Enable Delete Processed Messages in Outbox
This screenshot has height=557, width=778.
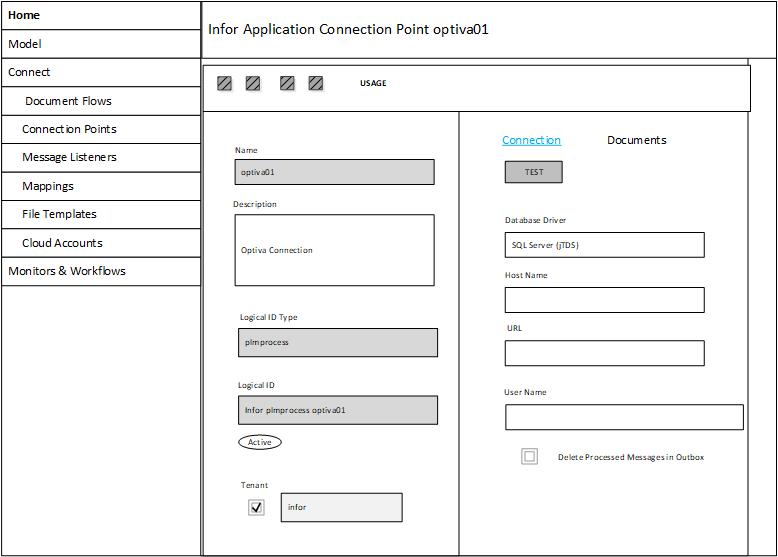pyautogui.click(x=530, y=457)
